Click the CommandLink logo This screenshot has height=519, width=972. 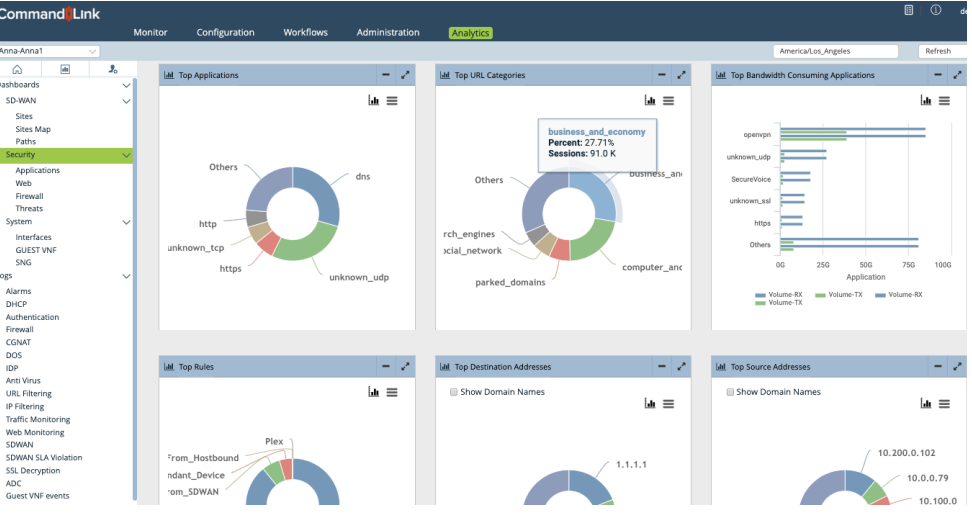coord(50,14)
